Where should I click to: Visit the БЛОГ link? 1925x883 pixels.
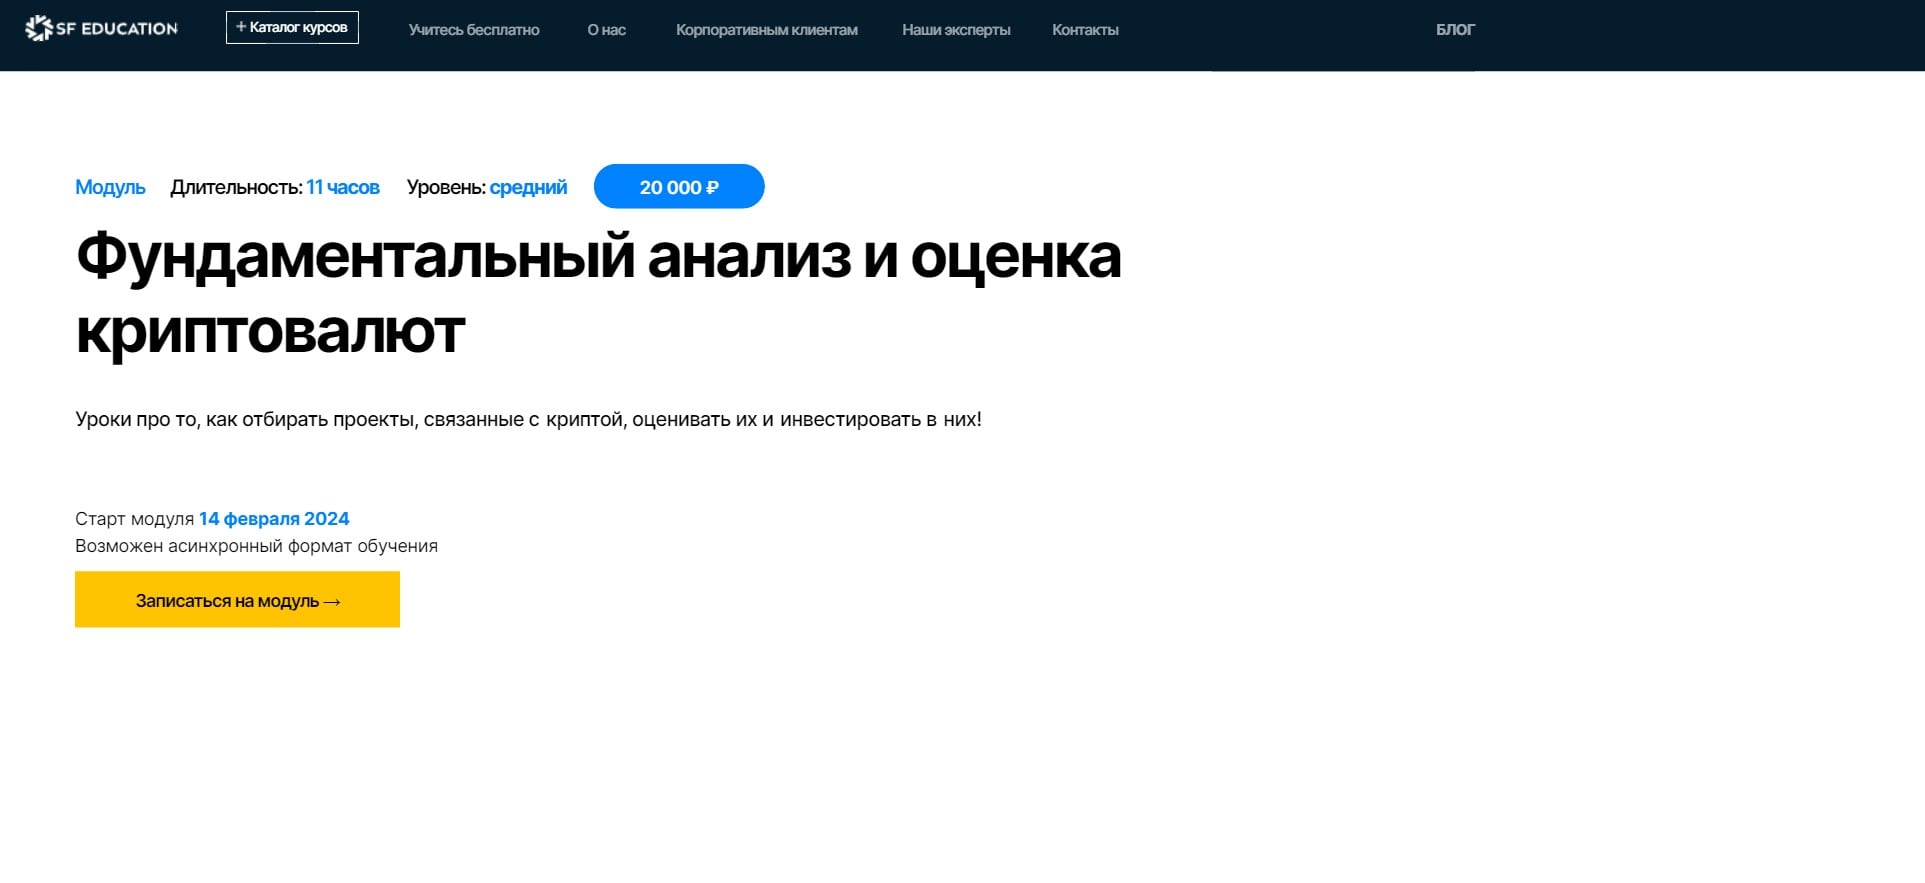1454,30
